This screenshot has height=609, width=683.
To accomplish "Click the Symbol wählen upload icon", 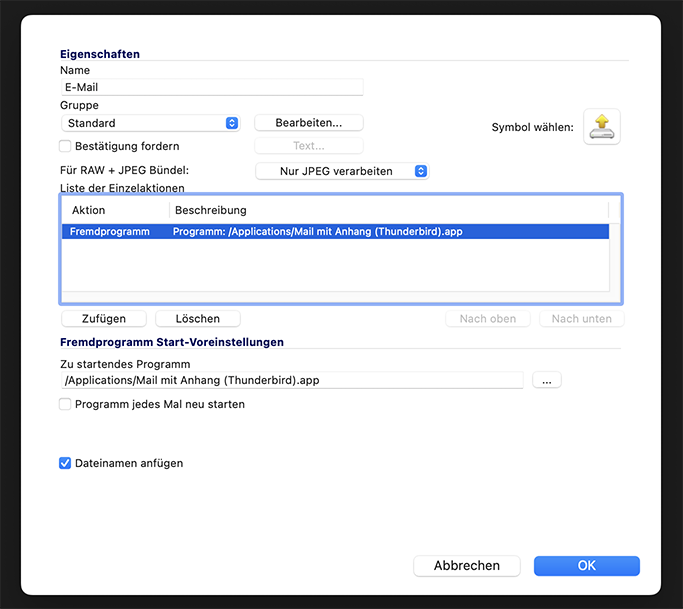I will (x=602, y=127).
